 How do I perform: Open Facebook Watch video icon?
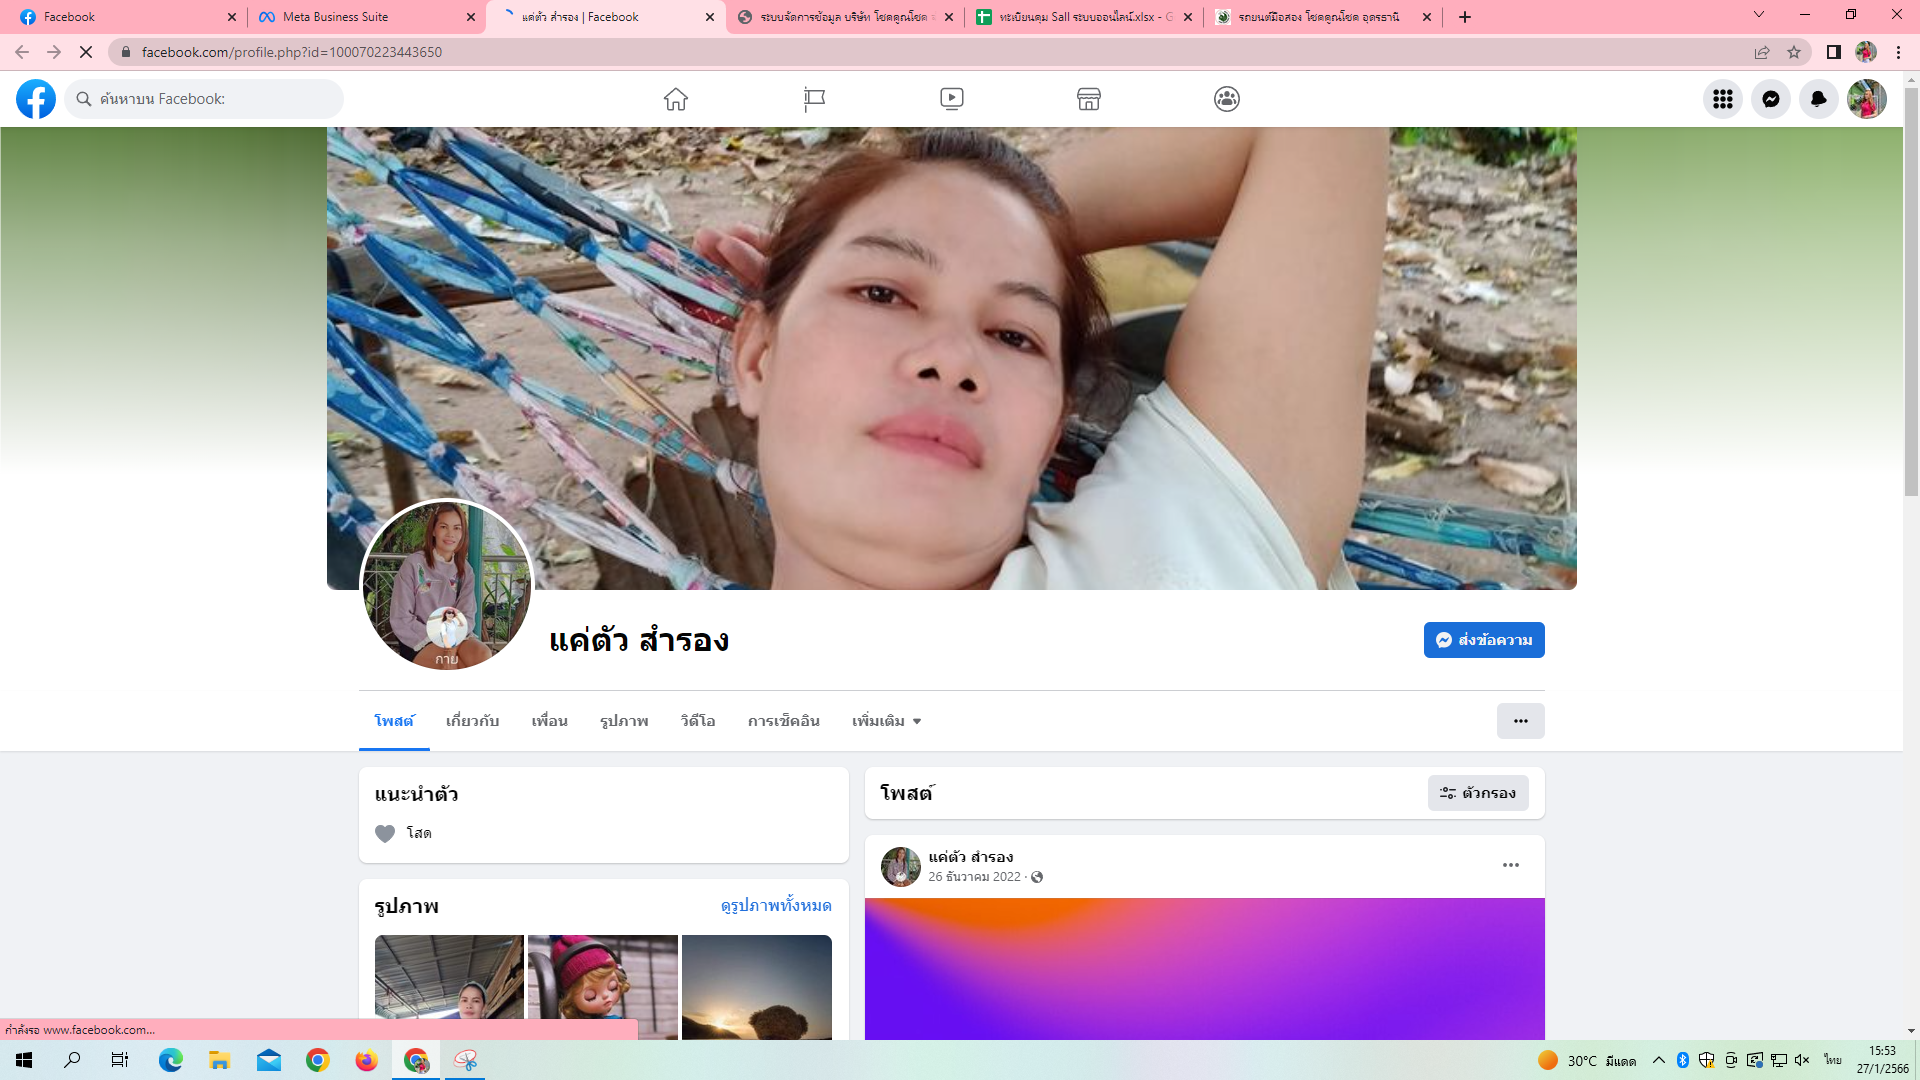click(x=951, y=99)
